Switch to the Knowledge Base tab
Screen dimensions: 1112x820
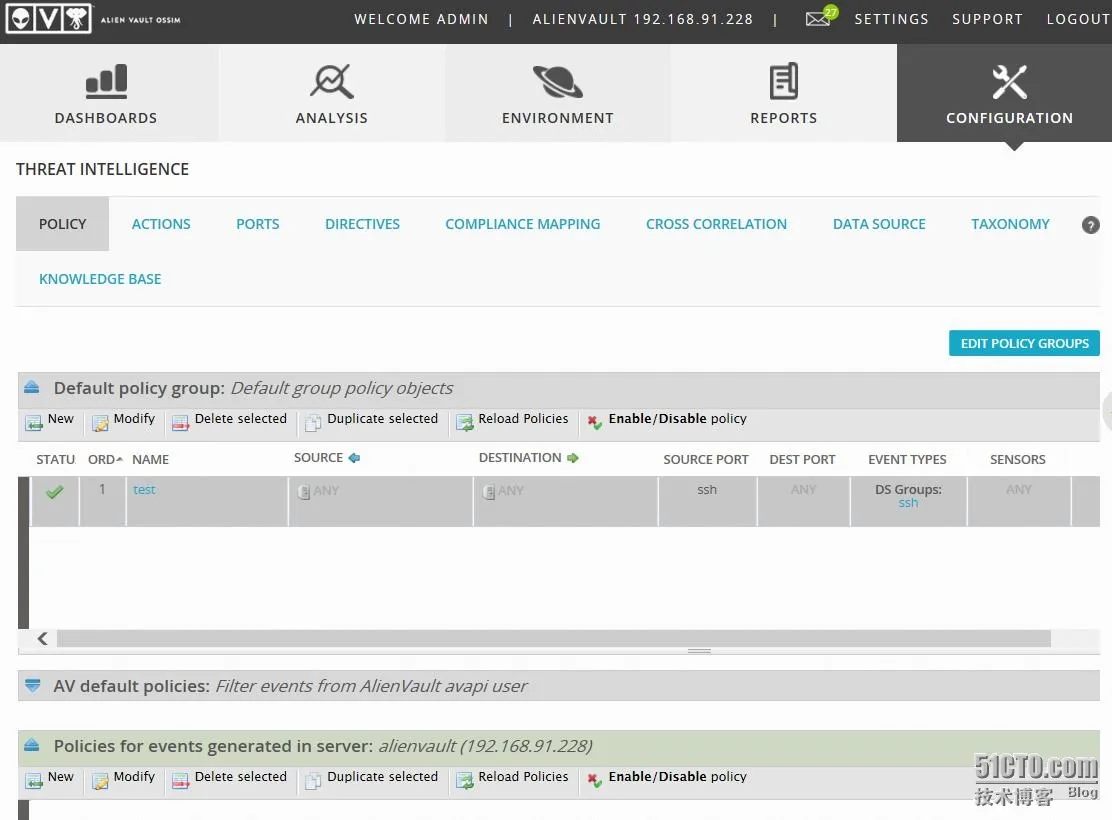coord(100,279)
